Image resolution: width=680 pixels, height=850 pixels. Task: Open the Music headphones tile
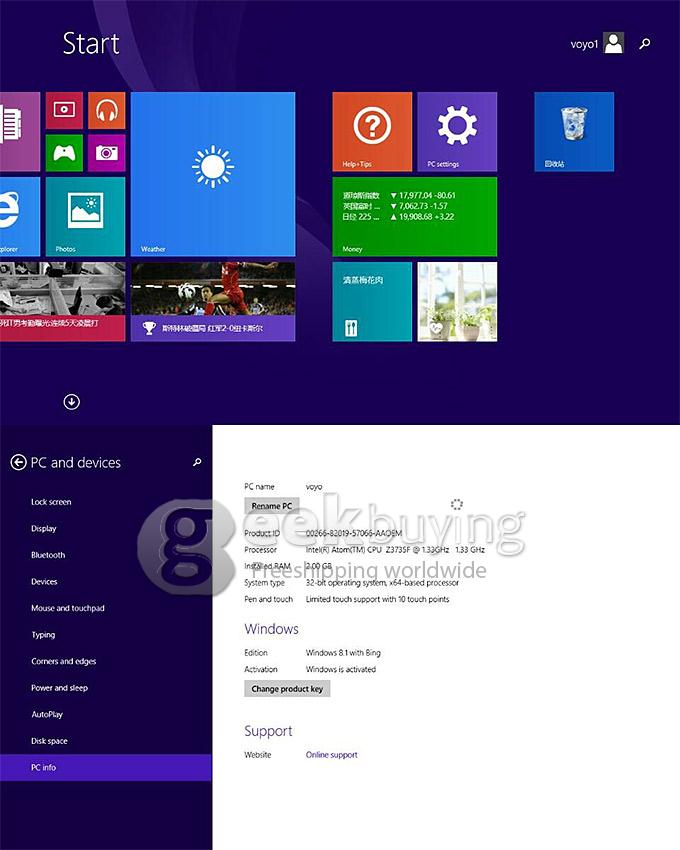pyautogui.click(x=107, y=110)
